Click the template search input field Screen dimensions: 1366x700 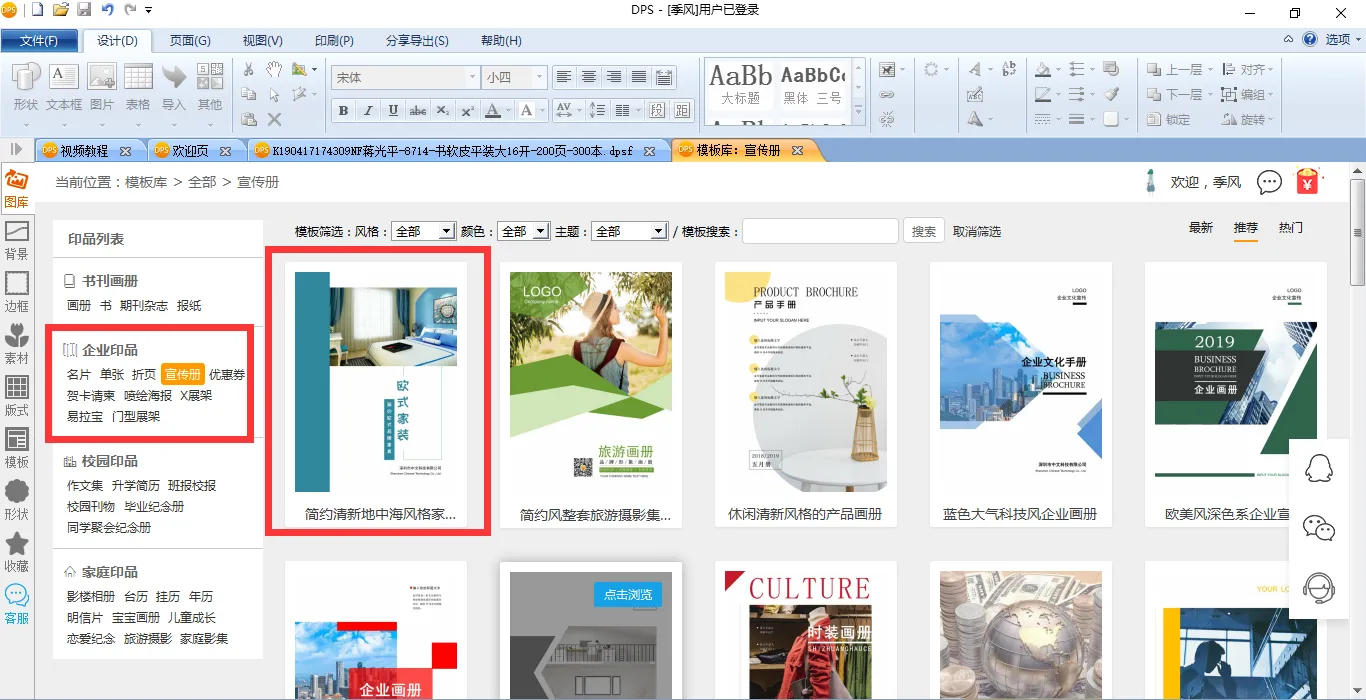(x=819, y=231)
